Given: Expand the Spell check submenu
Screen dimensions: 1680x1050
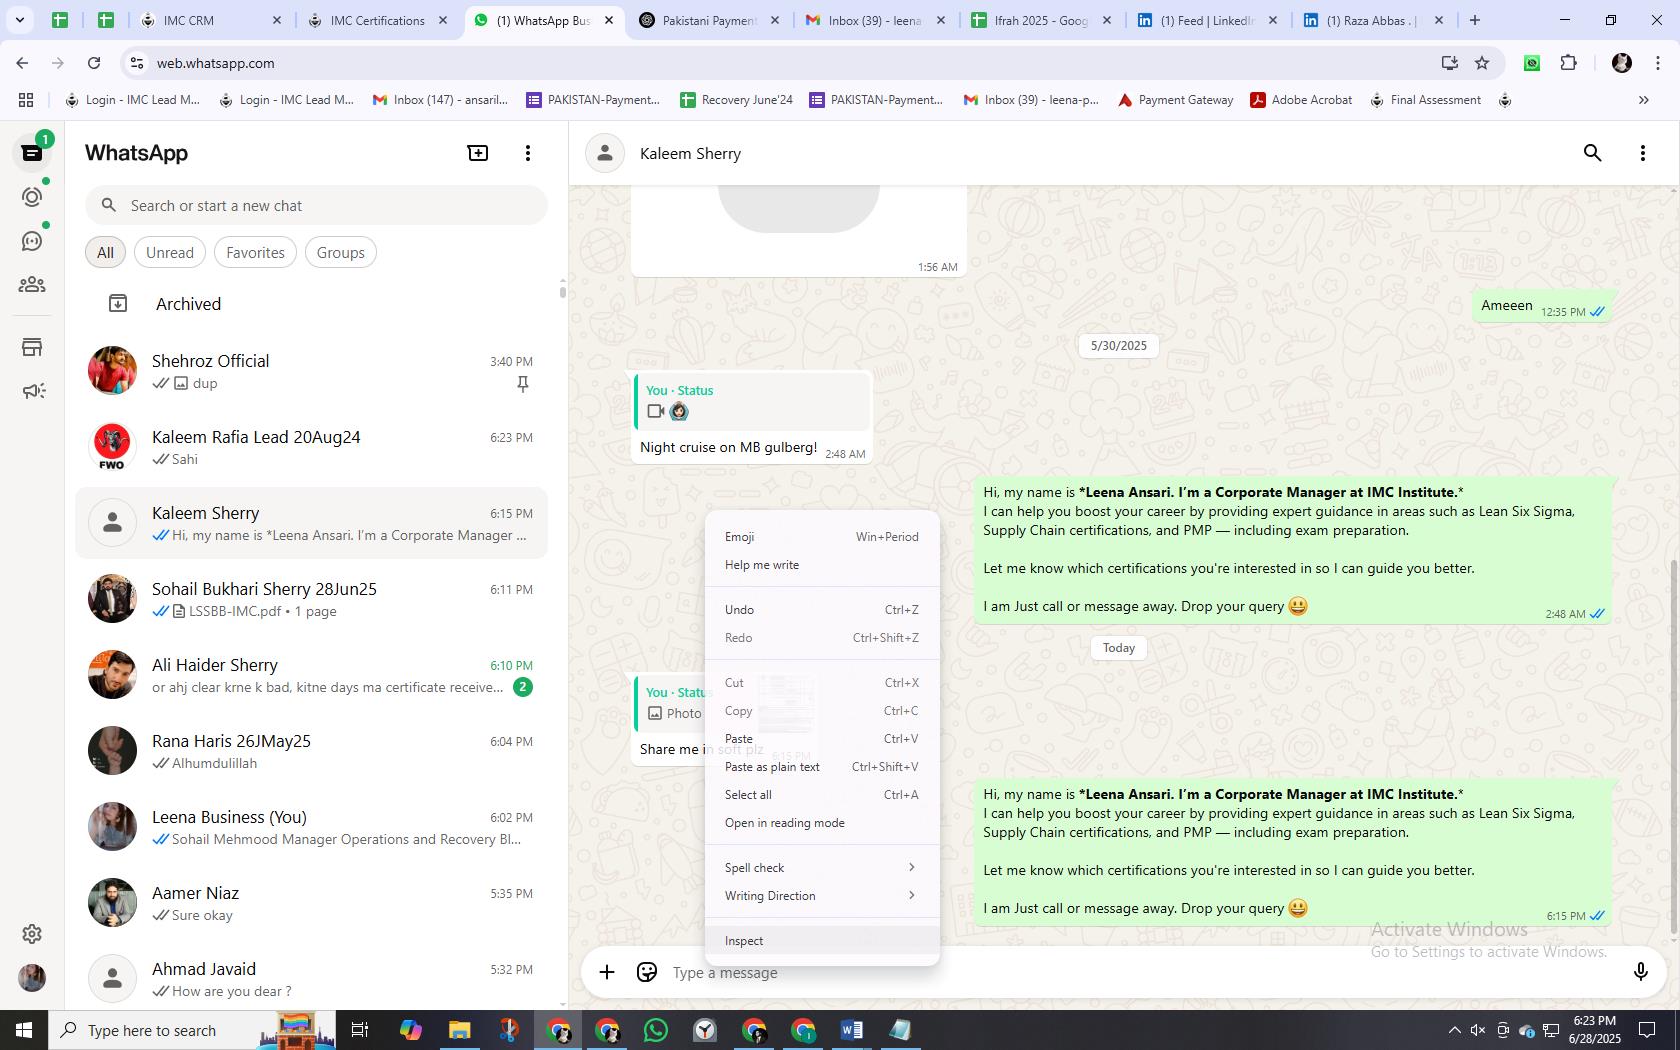Looking at the screenshot, I should (x=822, y=868).
